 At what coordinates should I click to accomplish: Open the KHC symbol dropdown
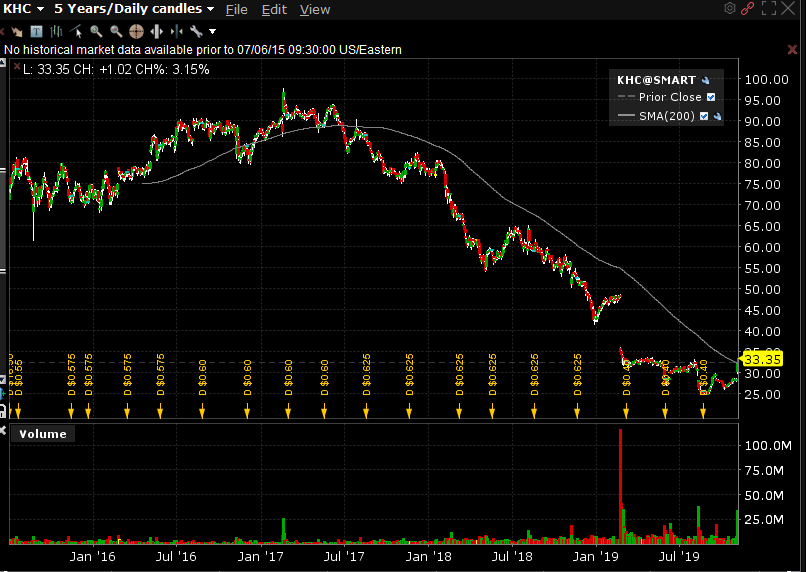point(25,9)
